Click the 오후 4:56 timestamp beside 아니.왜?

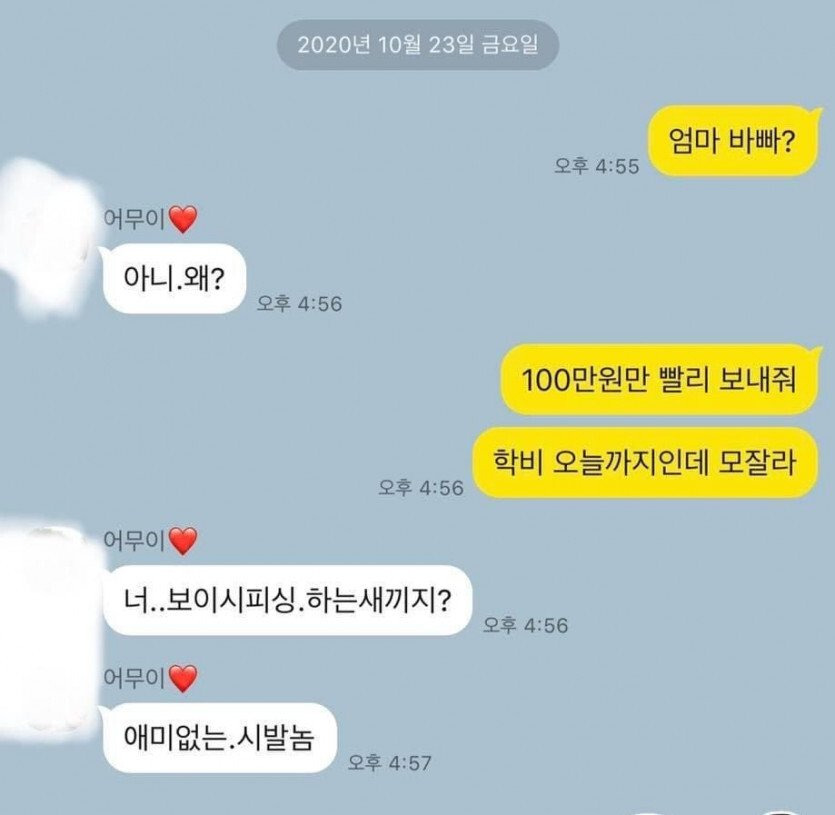299,304
